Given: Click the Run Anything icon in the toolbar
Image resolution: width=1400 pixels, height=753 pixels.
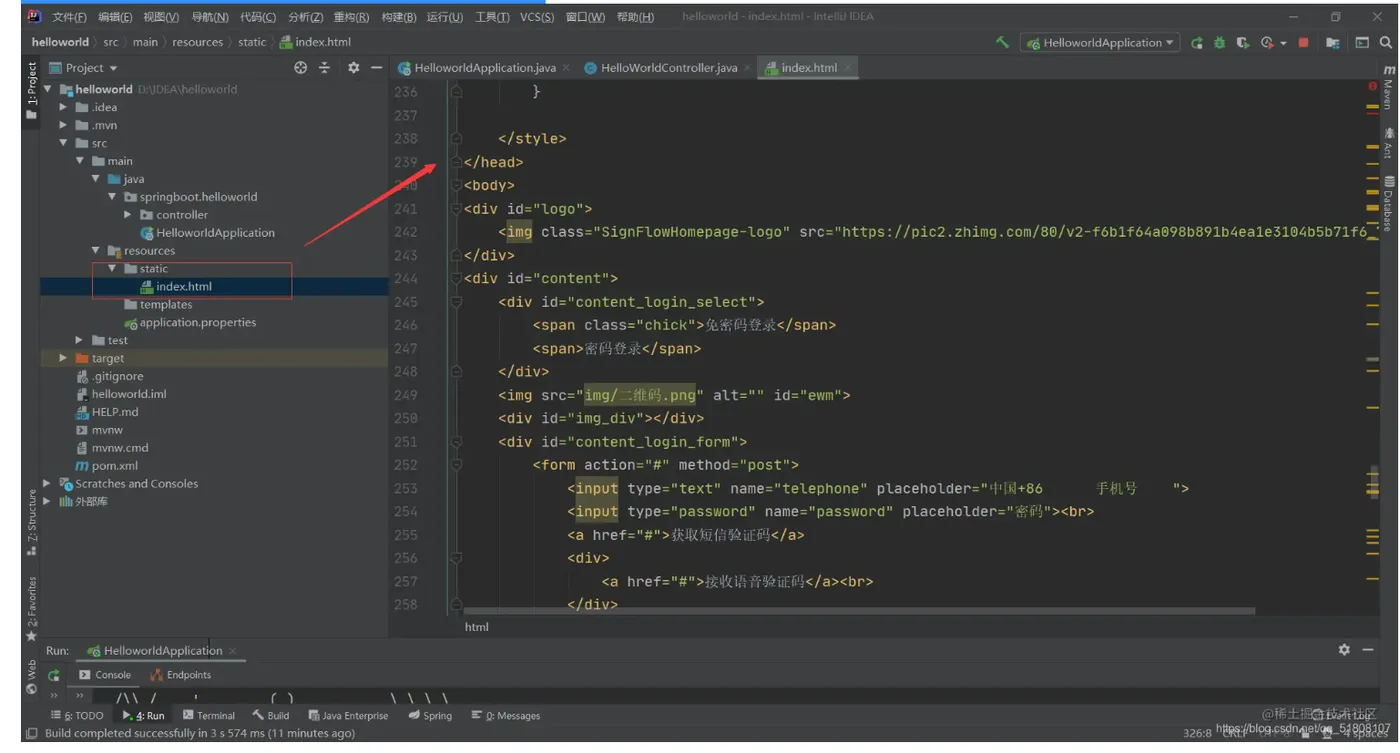Looking at the screenshot, I should (x=1362, y=43).
